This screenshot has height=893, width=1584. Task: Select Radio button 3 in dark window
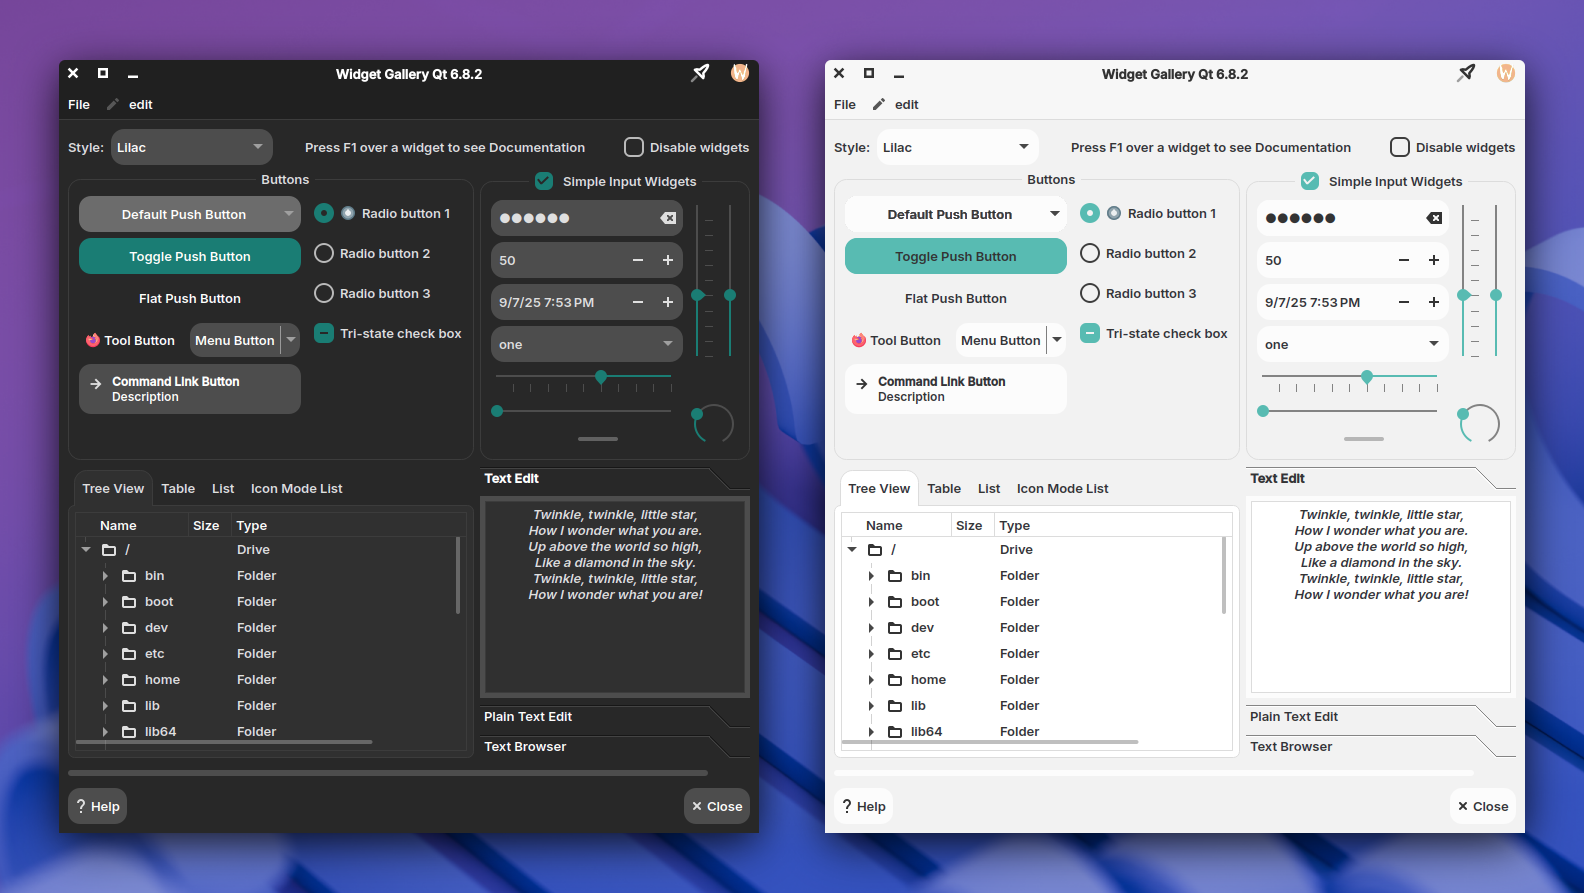324,293
